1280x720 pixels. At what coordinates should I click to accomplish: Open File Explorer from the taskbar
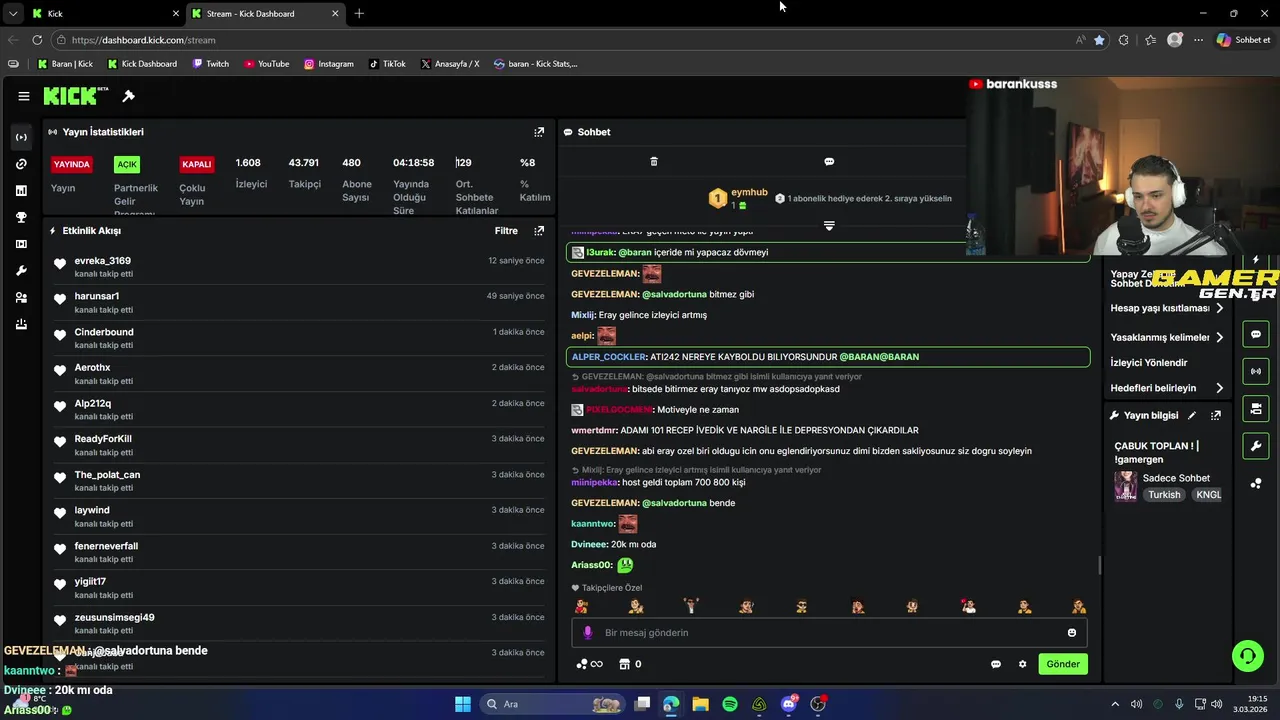coord(700,704)
